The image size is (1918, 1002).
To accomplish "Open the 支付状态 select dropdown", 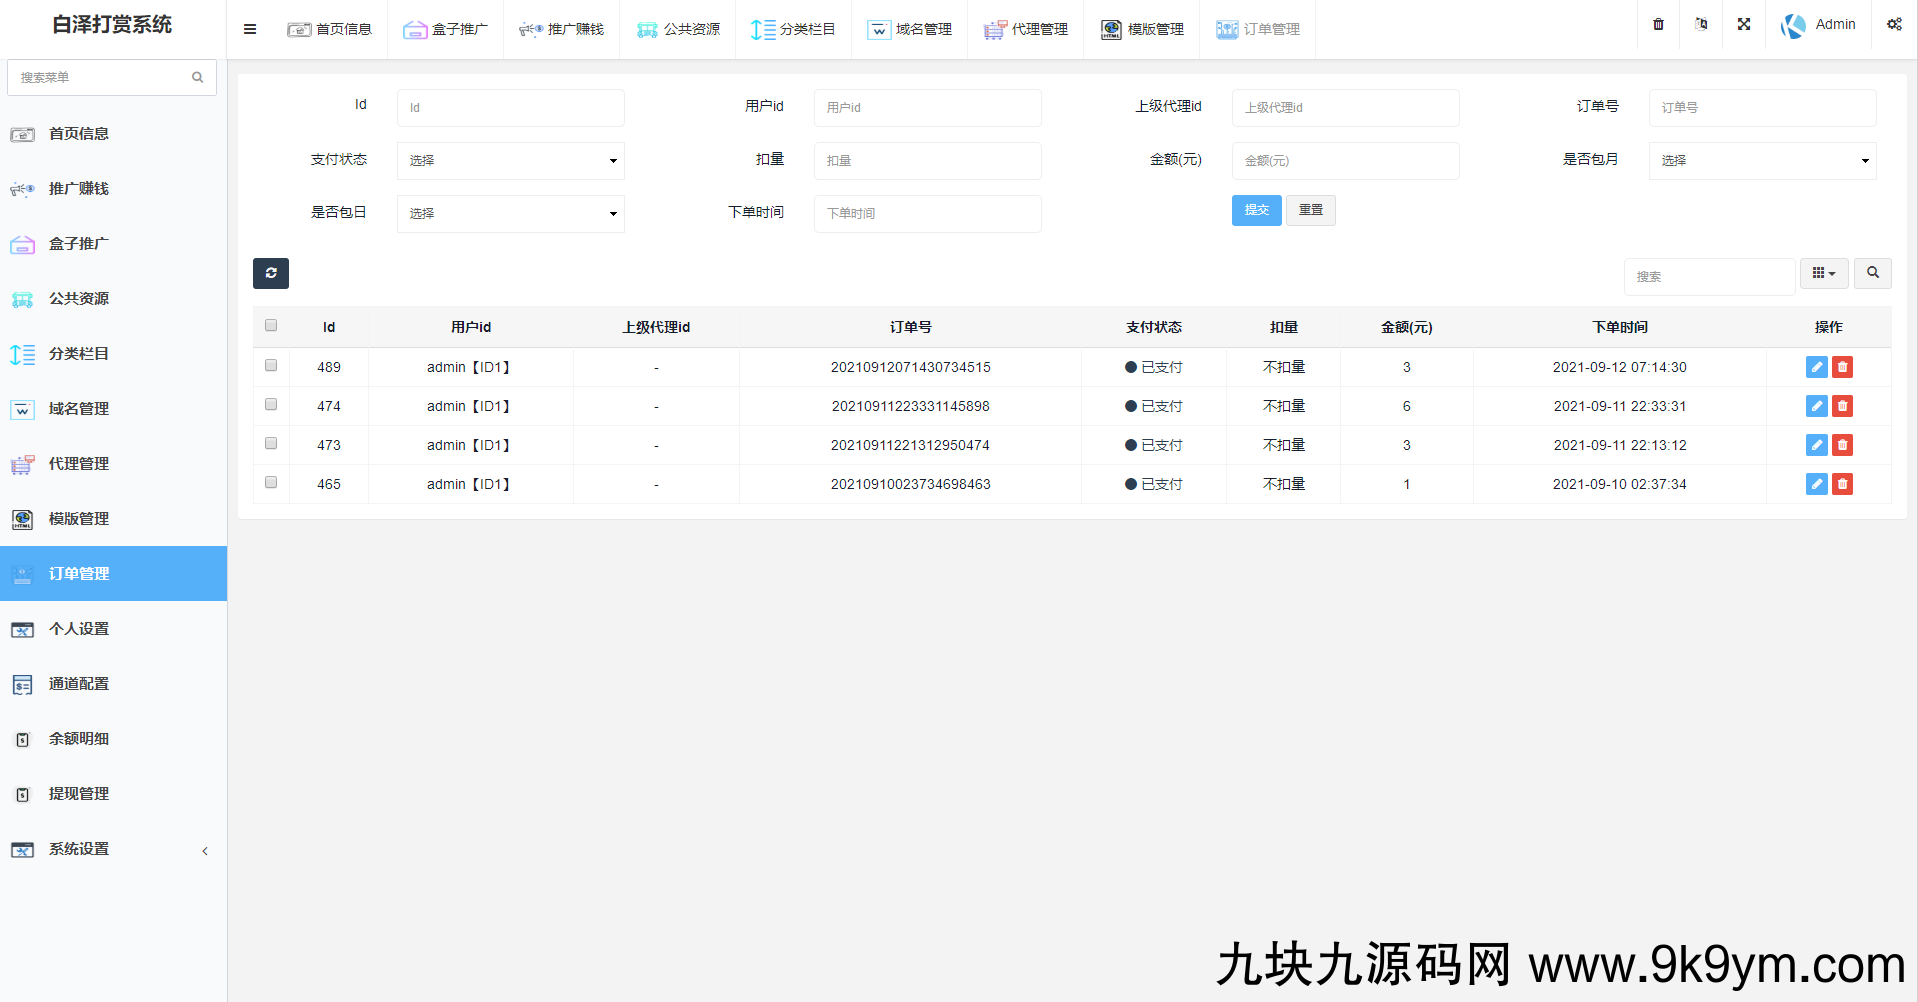I will click(x=510, y=160).
